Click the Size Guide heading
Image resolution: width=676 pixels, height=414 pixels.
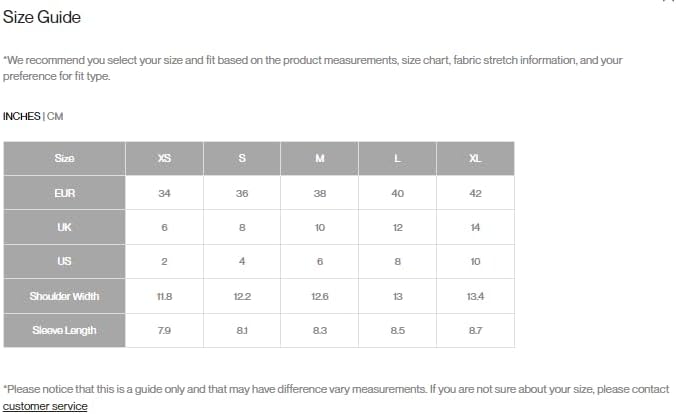point(42,18)
